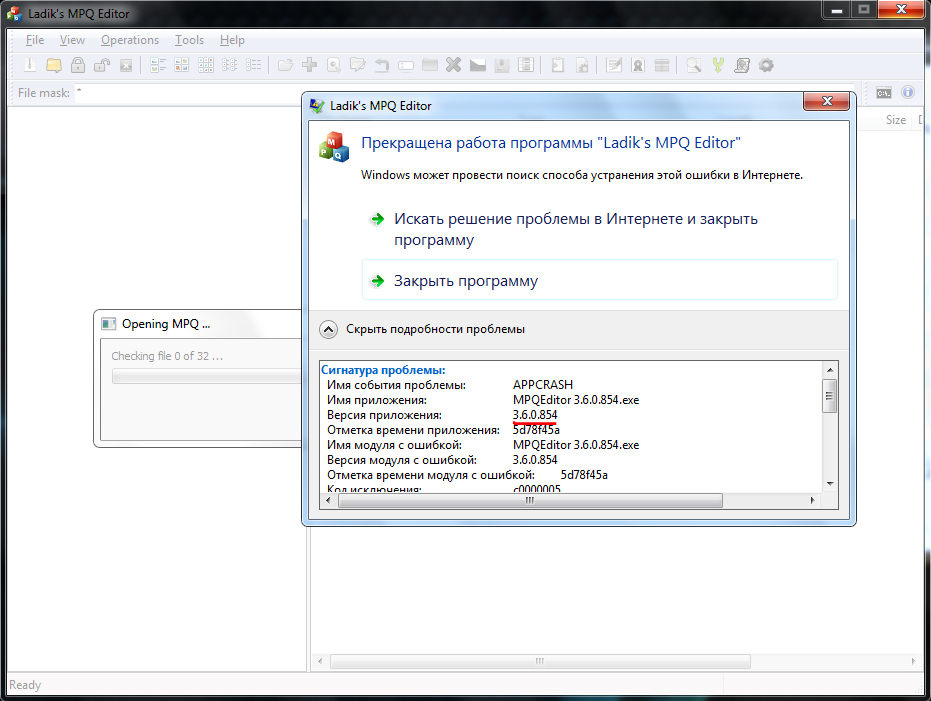
Task: Open the Operations menu
Action: tap(130, 40)
